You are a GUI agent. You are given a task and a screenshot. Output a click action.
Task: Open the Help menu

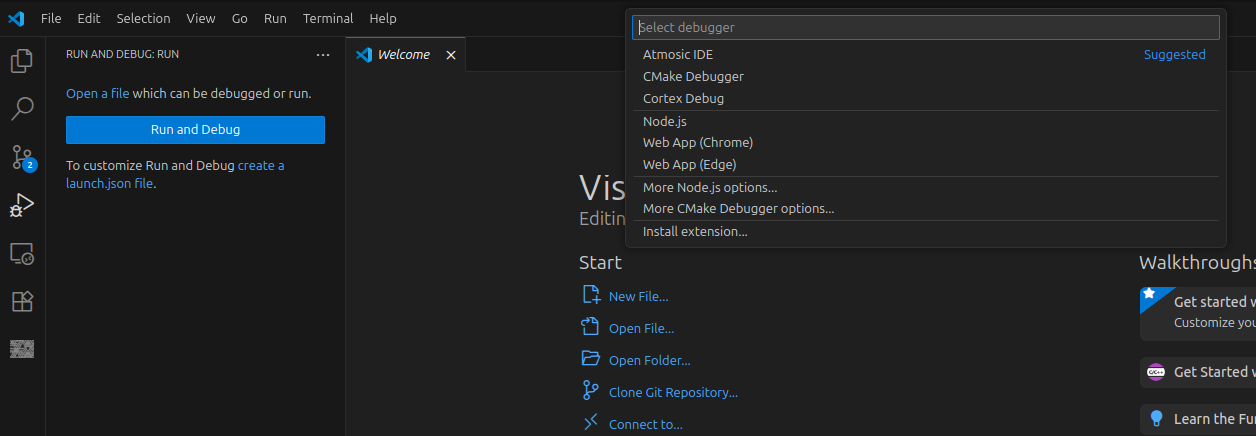383,18
